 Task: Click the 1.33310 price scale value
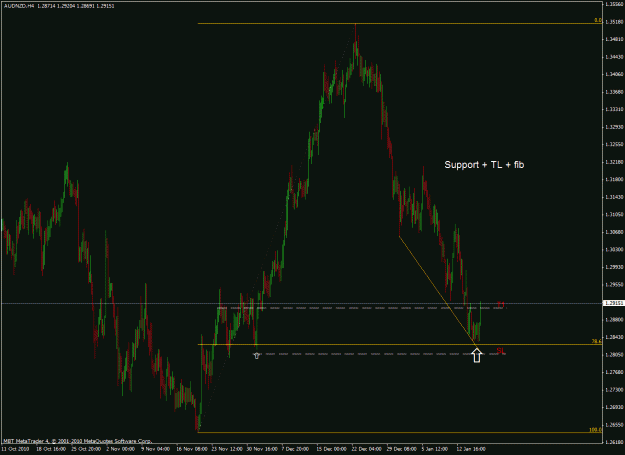tap(614, 109)
